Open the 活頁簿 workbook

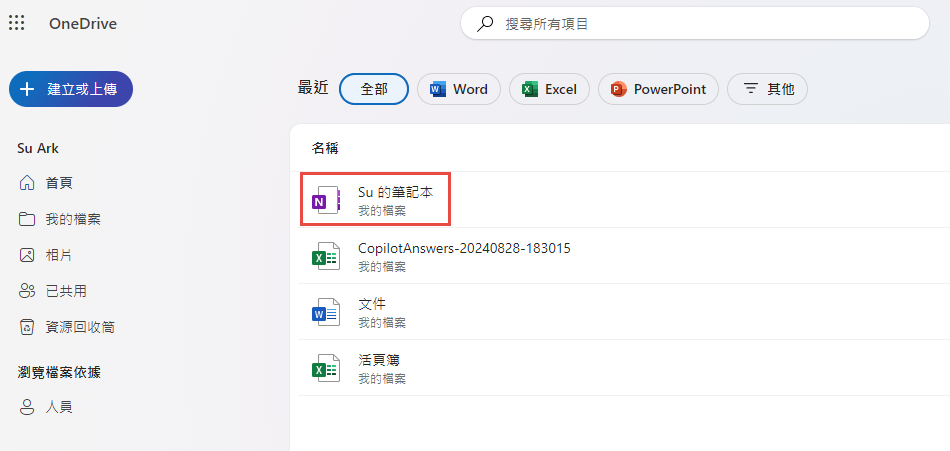pyautogui.click(x=379, y=360)
